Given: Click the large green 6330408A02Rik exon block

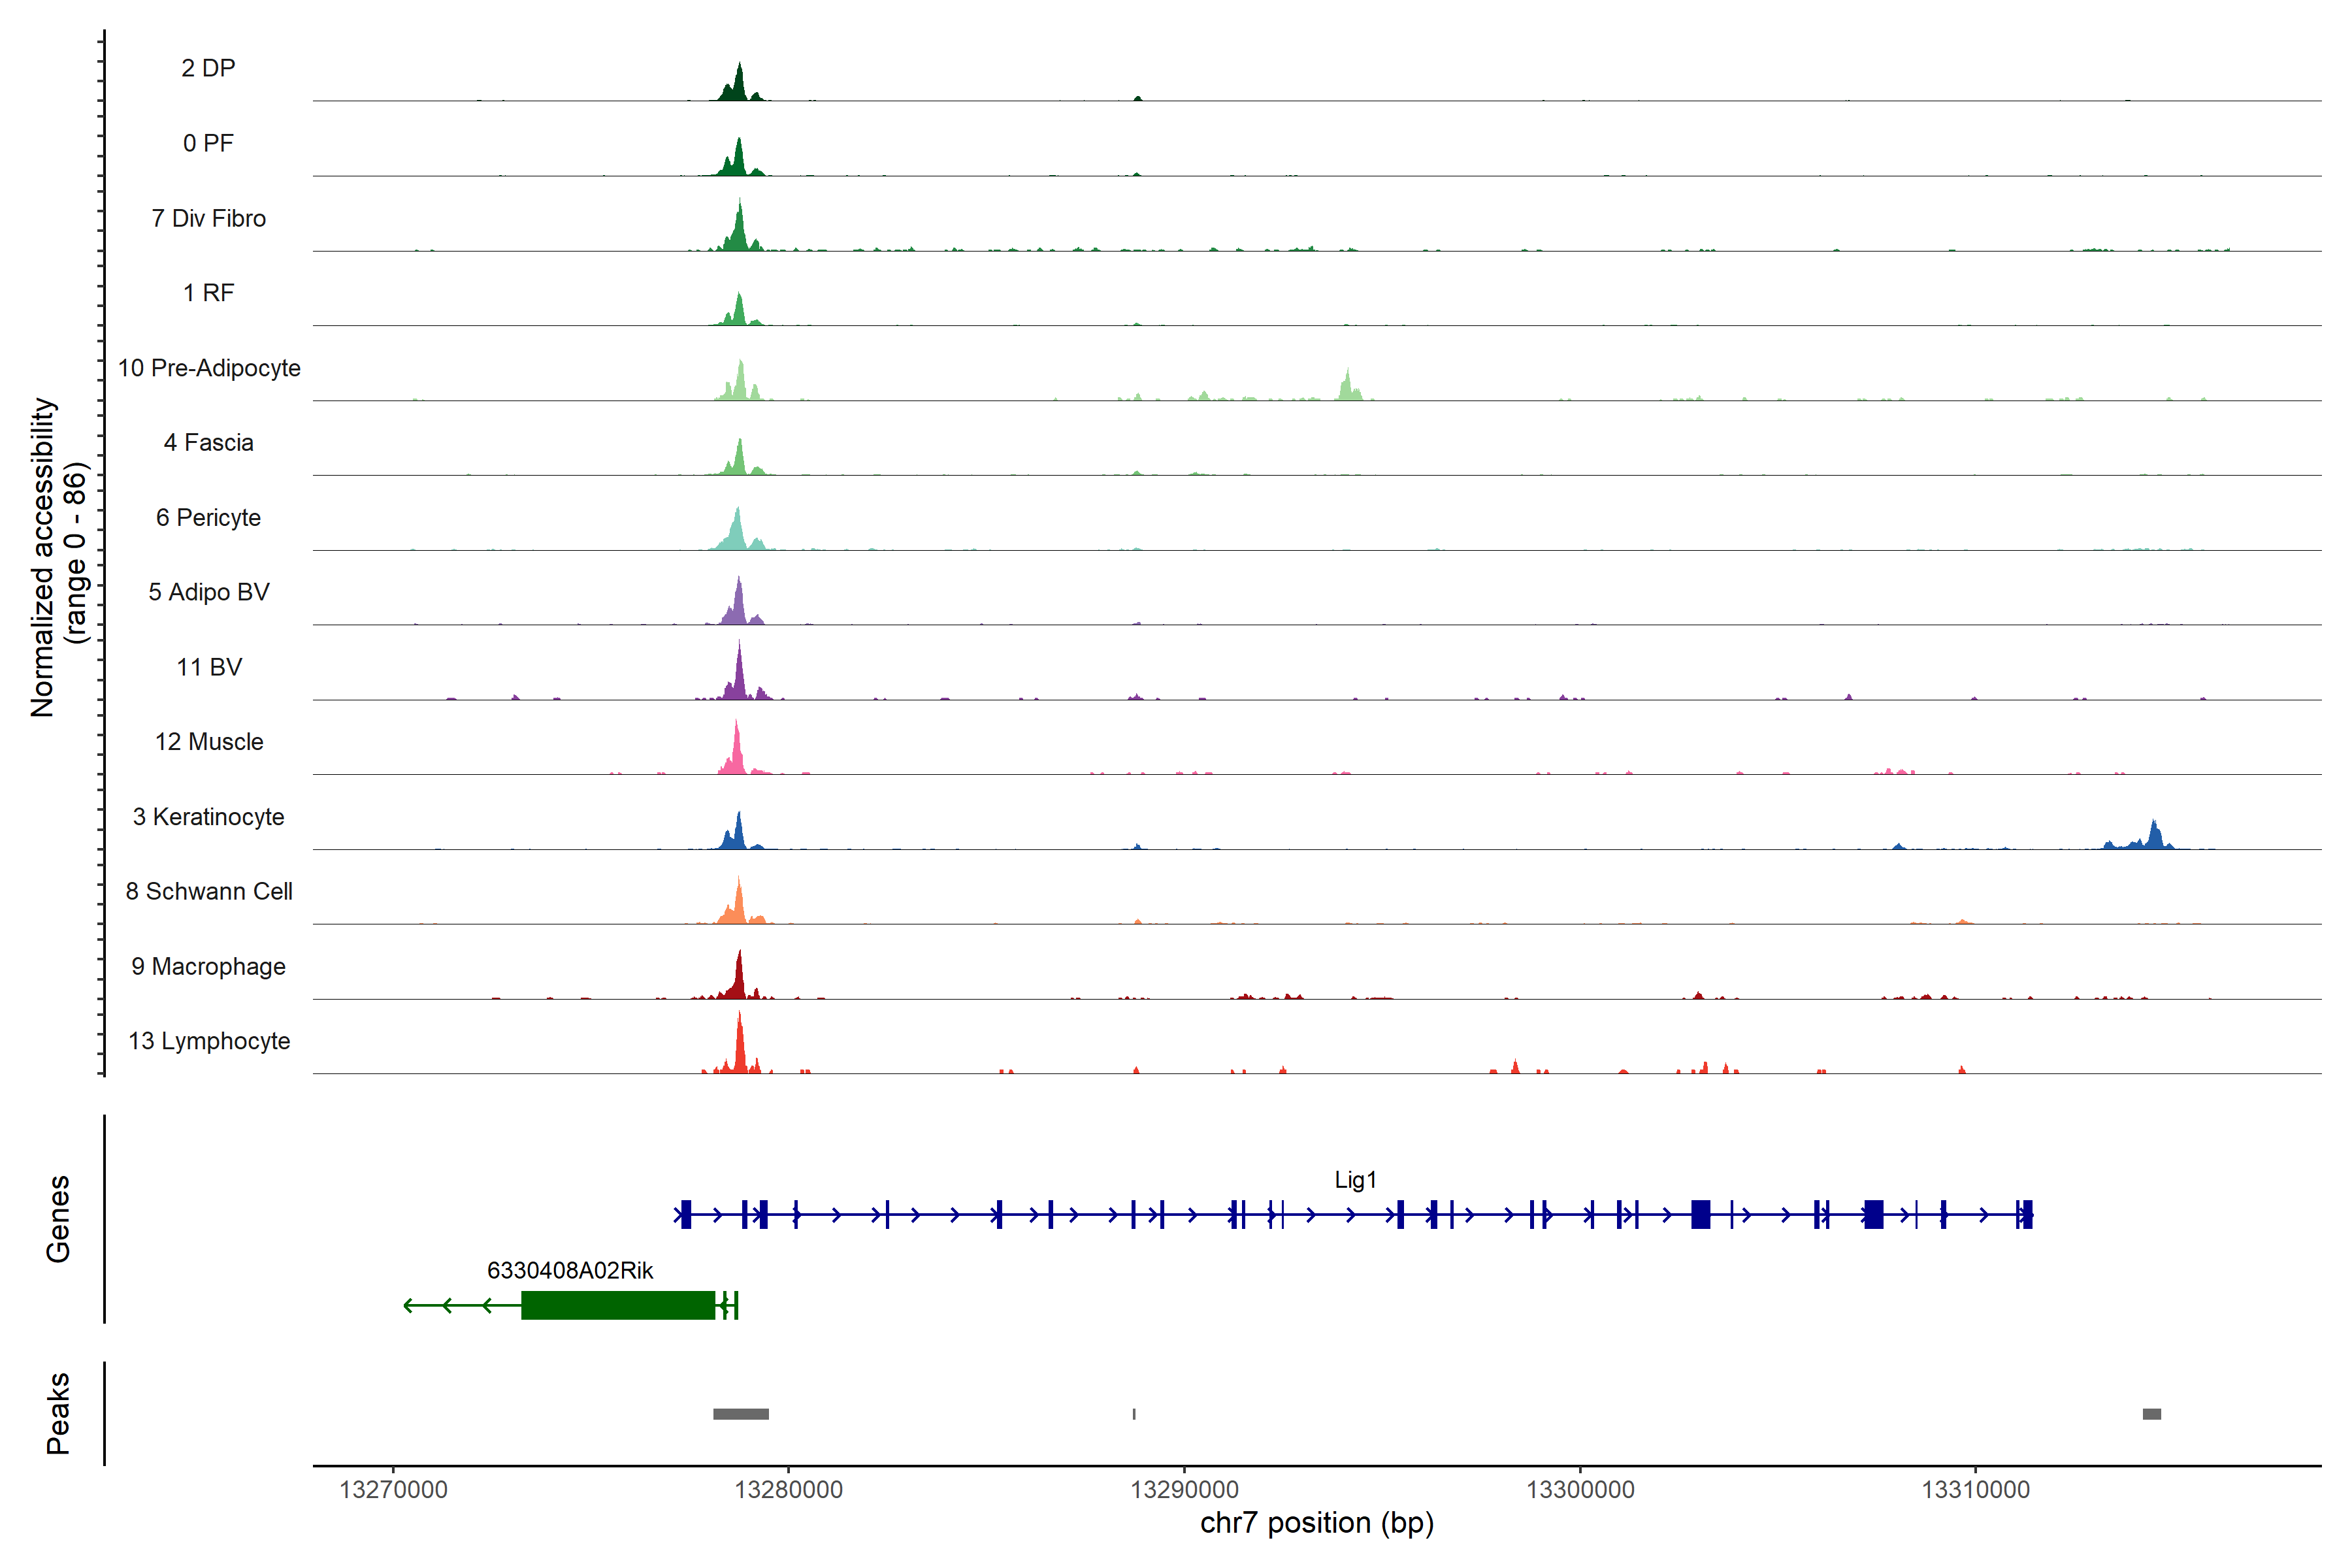Looking at the screenshot, I should pos(617,1305).
